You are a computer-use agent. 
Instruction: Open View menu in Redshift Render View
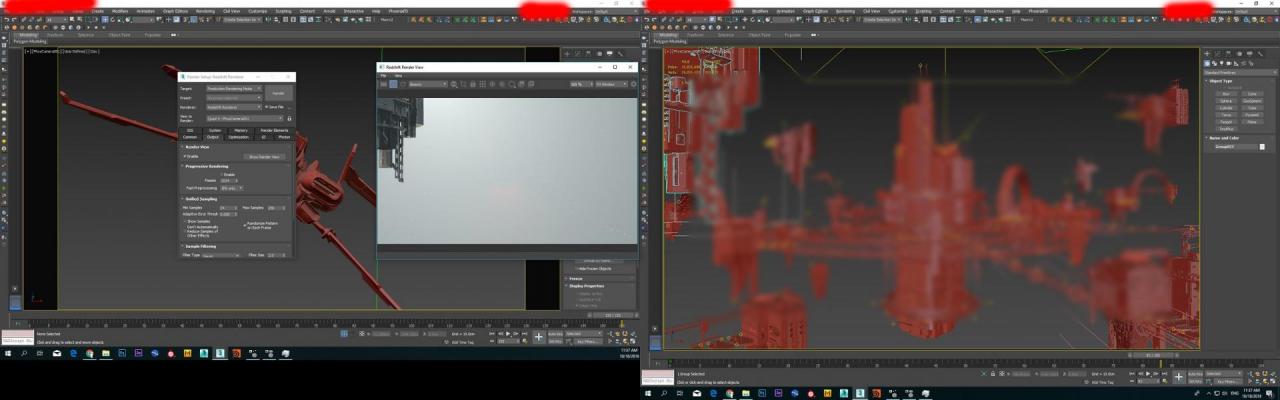coord(398,75)
